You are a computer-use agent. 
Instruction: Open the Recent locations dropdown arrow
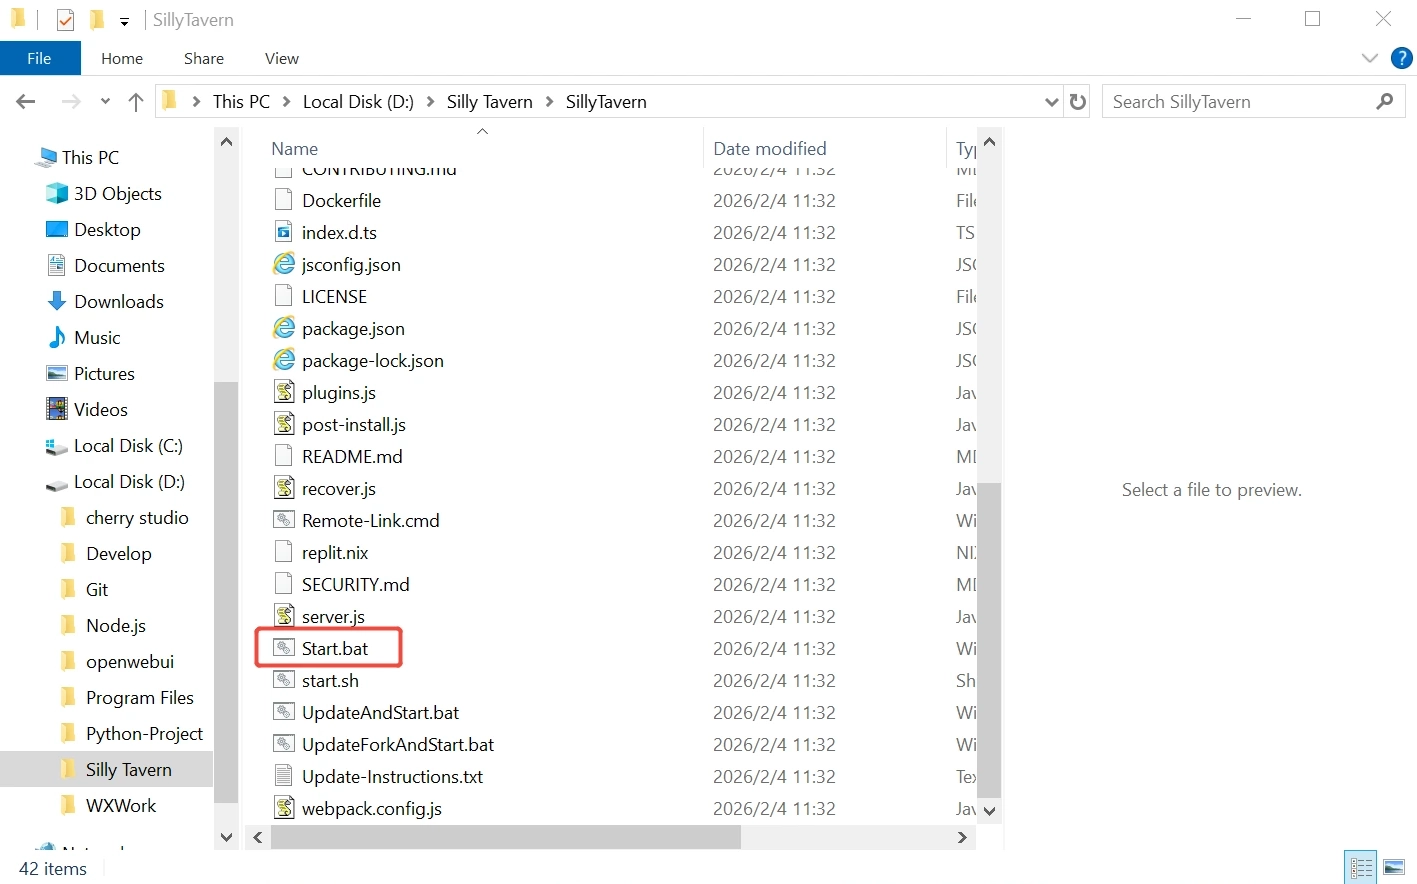click(x=105, y=102)
